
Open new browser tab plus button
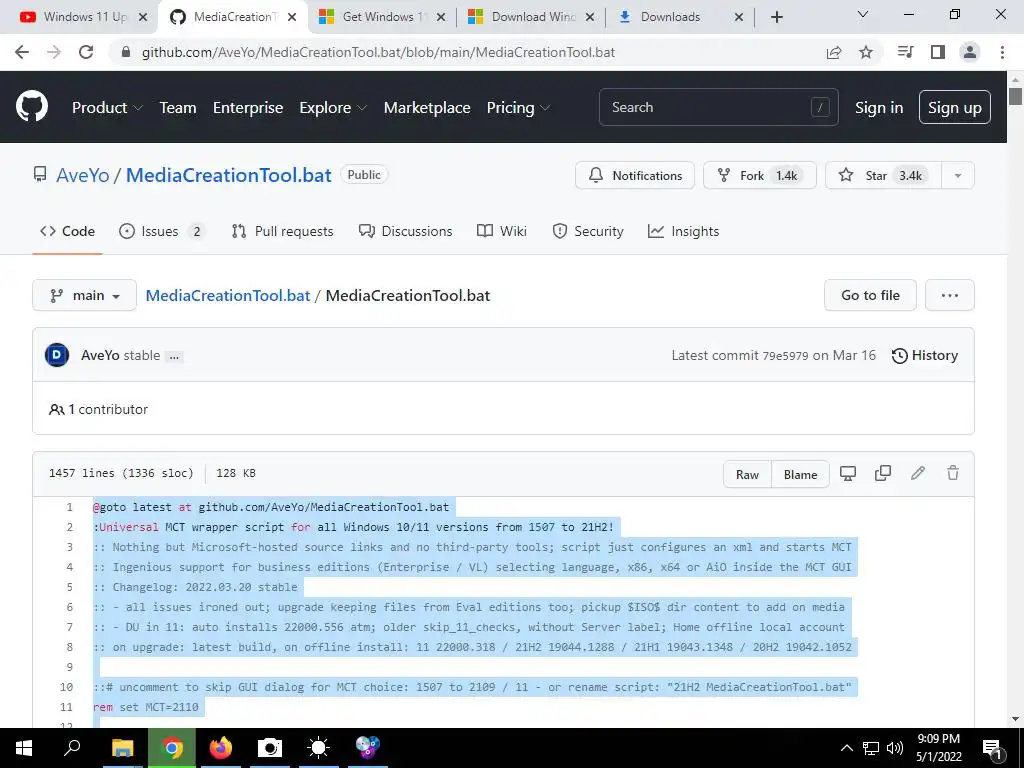pyautogui.click(x=776, y=17)
